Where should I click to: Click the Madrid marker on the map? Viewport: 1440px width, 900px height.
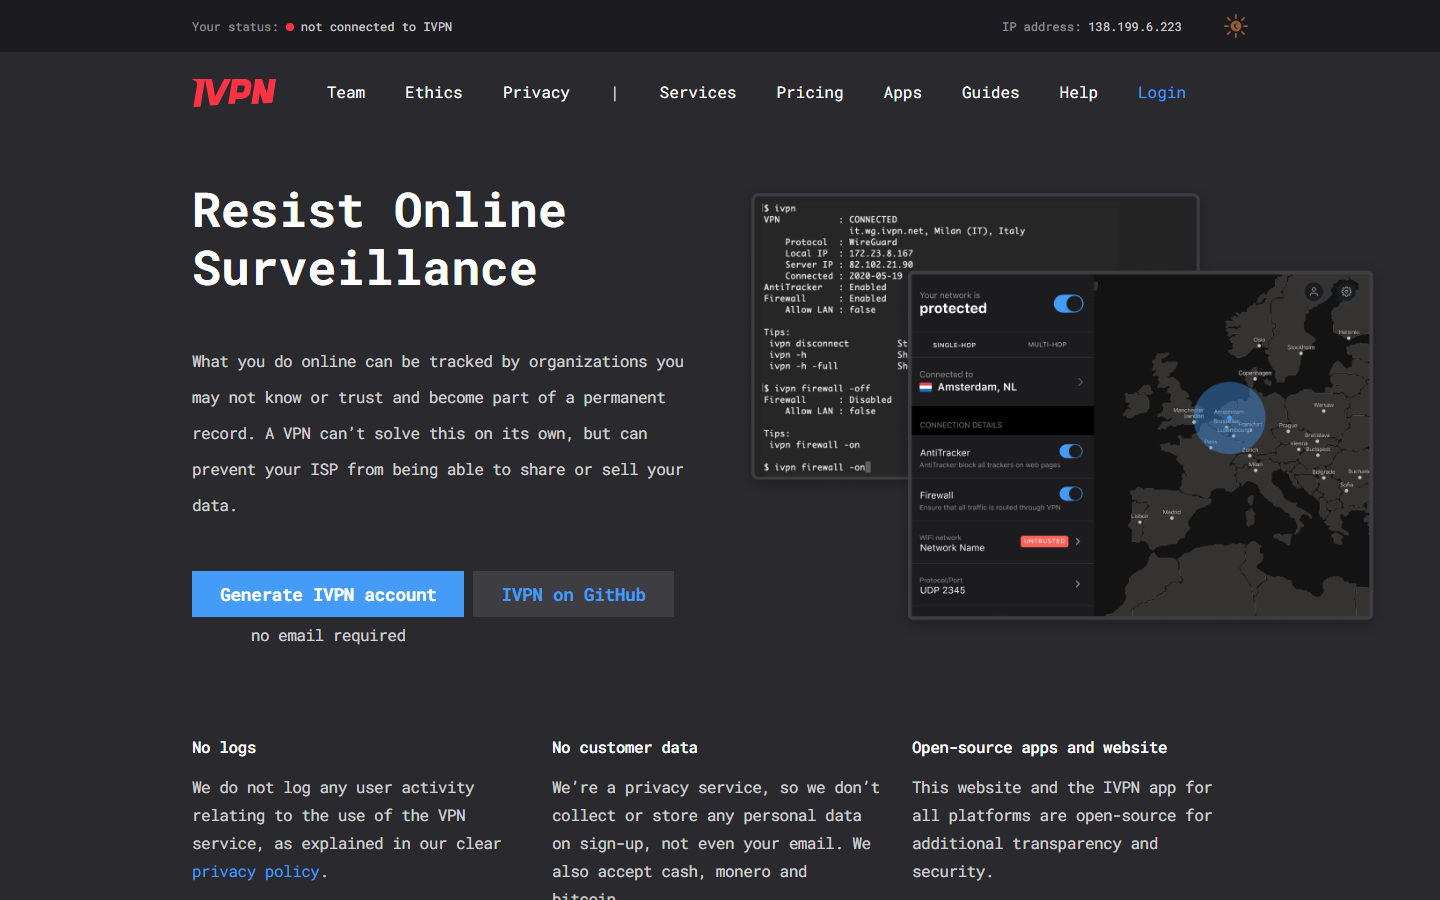(x=1172, y=514)
